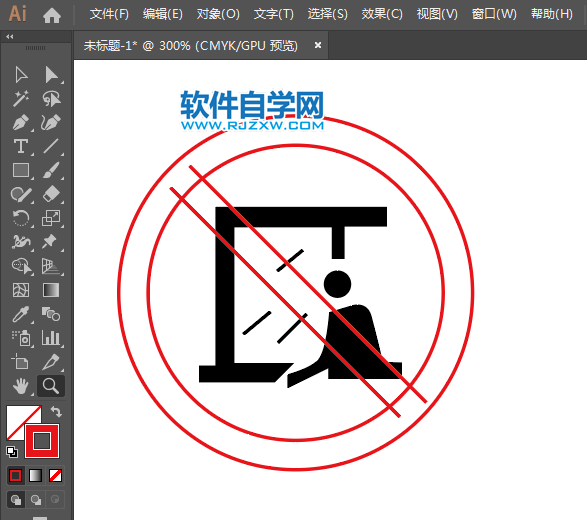The height and width of the screenshot is (520, 587).
Task: Select the Perspective Grid tool
Action: click(51, 266)
